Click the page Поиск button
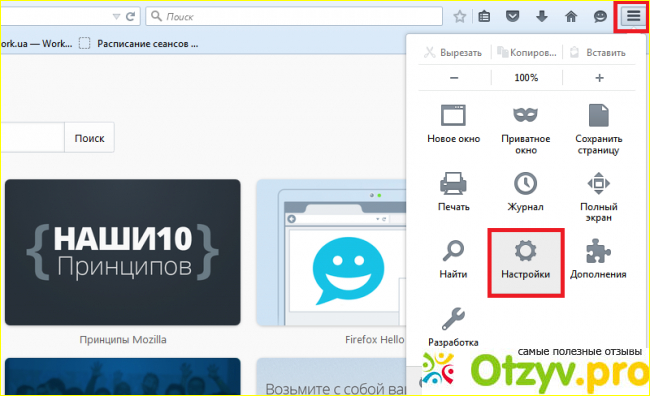This screenshot has width=650, height=396. click(89, 138)
